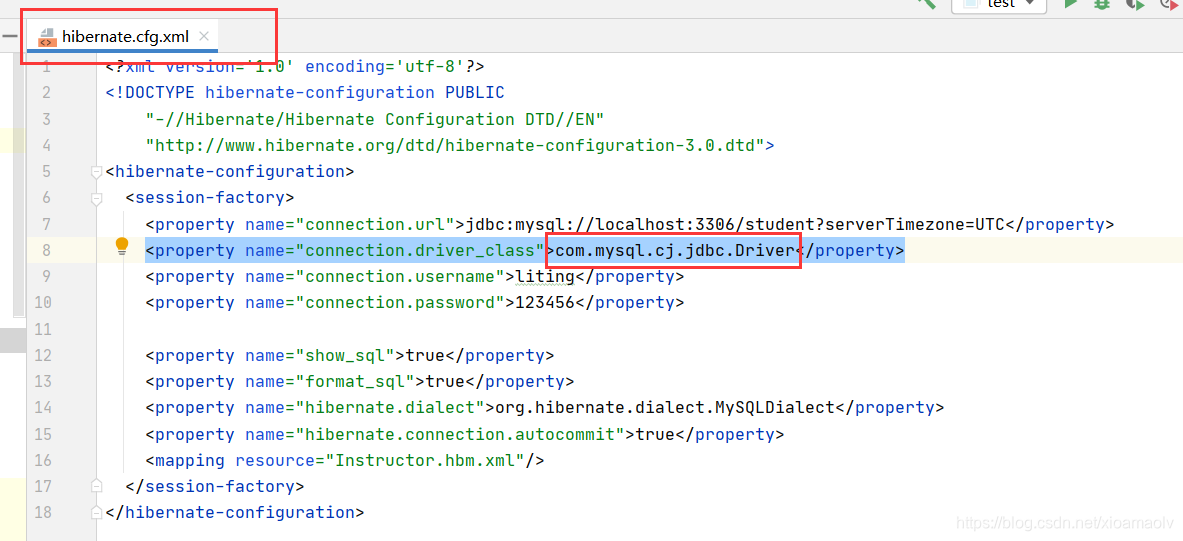Screen dimensions: 1183x541
Task: Click the "connection.password" attribute value
Action: pyautogui.click(x=401, y=303)
